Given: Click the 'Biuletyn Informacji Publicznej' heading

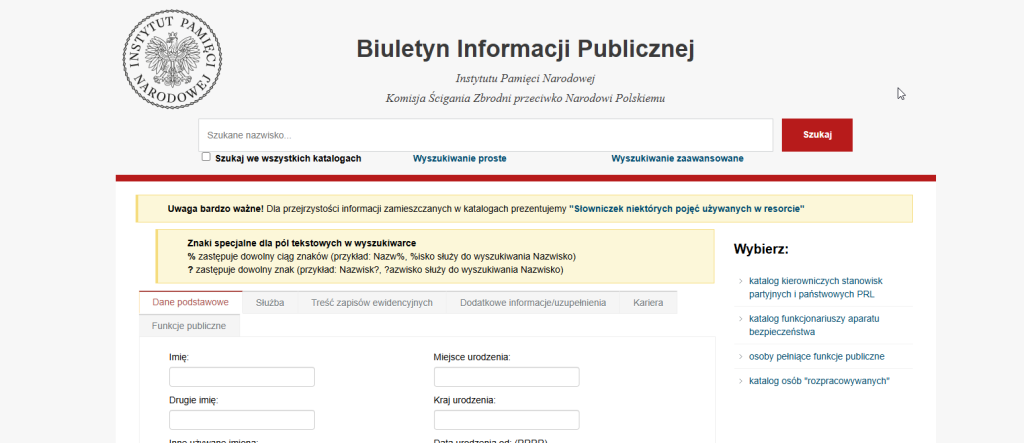Looking at the screenshot, I should (x=525, y=49).
